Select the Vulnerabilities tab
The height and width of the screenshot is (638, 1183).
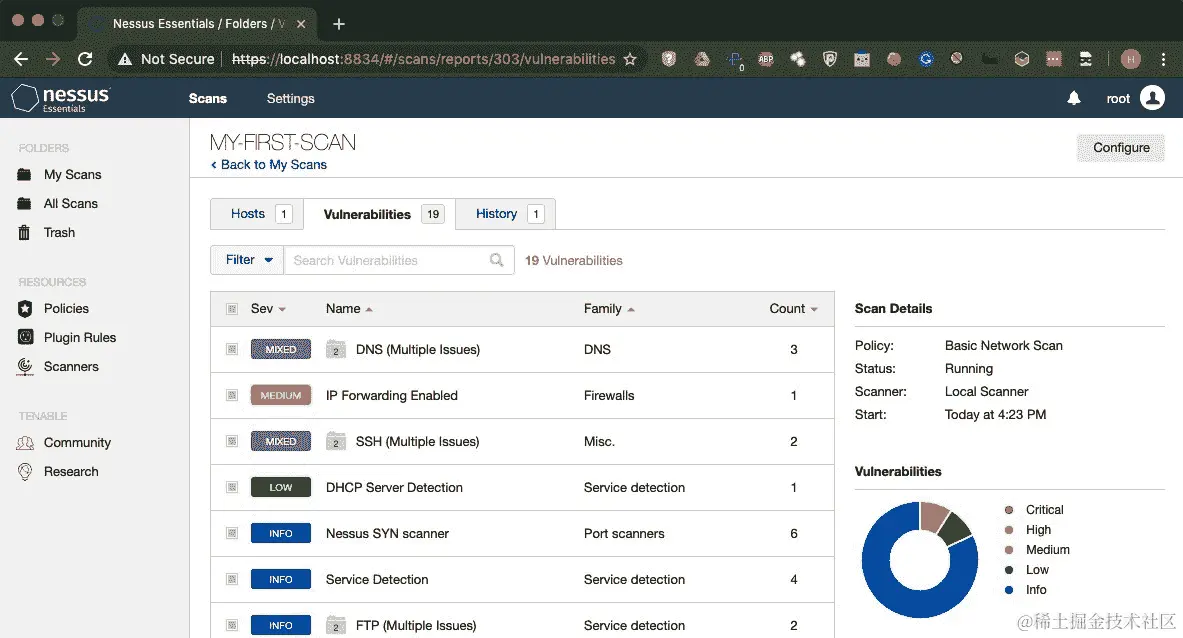tap(379, 214)
